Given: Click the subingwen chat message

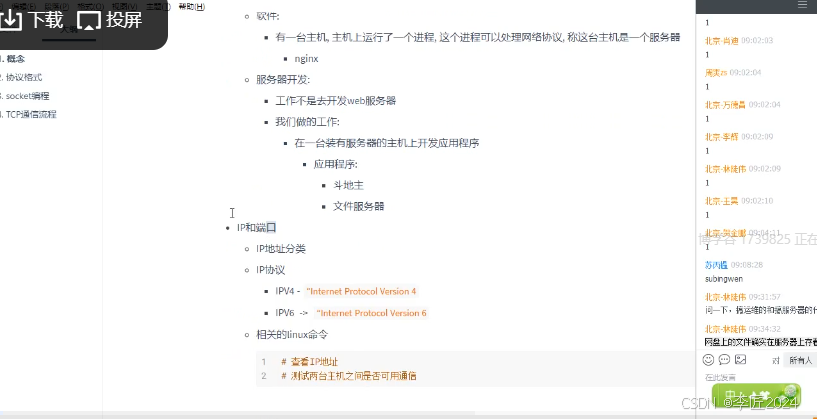Looking at the screenshot, I should click(724, 279).
